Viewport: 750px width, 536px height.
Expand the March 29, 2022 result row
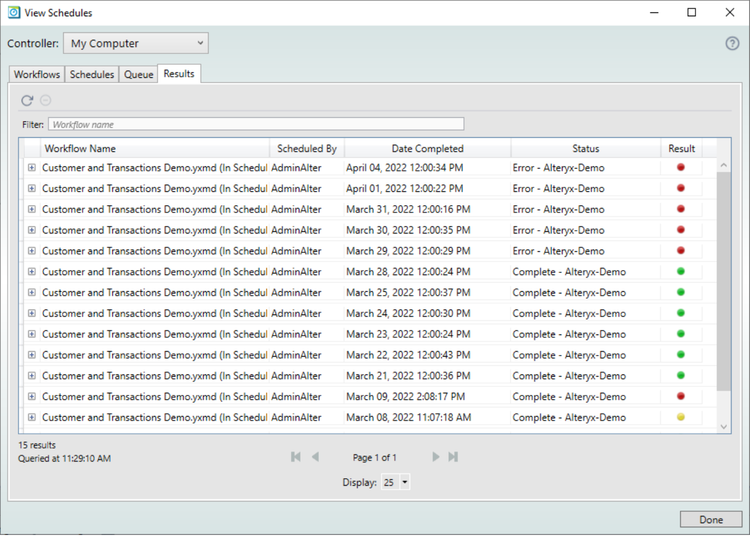pos(32,251)
